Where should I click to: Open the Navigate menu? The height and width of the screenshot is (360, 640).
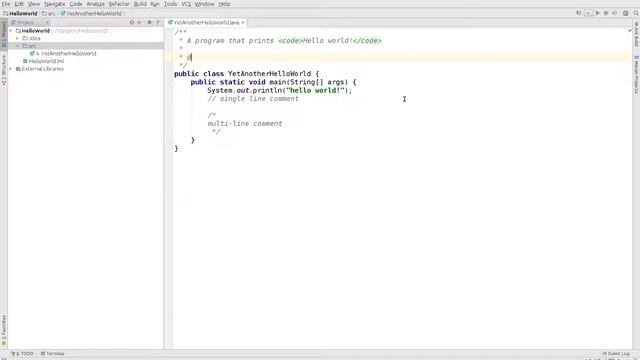pos(55,4)
